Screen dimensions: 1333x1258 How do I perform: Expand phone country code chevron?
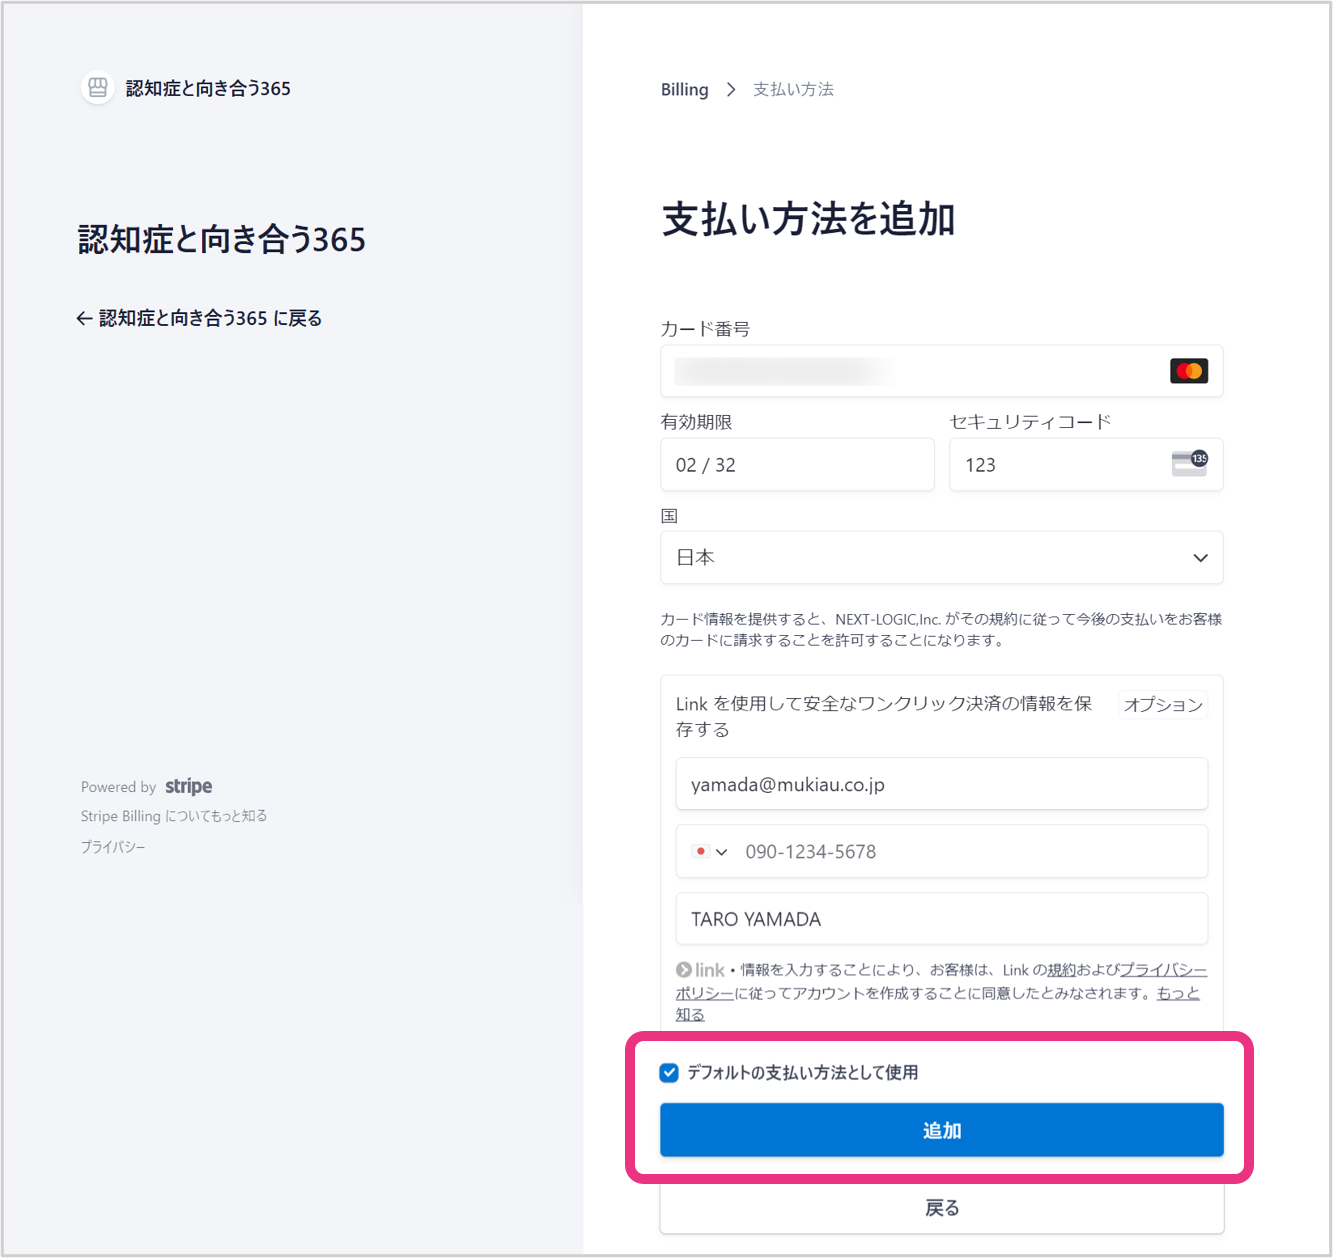(722, 852)
